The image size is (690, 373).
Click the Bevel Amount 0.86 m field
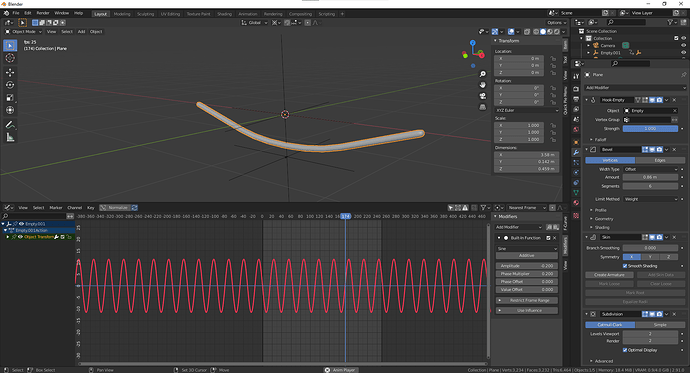[x=650, y=177]
